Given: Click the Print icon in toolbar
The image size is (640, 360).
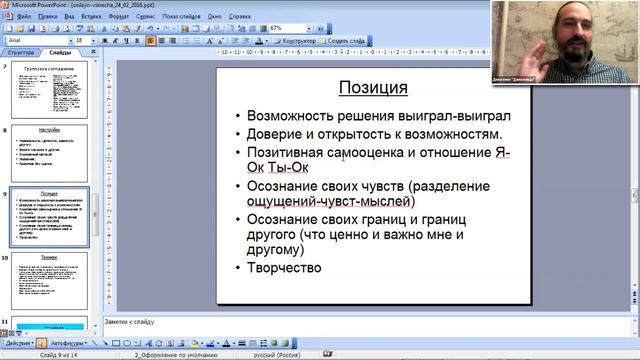Looking at the screenshot, I should 56,29.
